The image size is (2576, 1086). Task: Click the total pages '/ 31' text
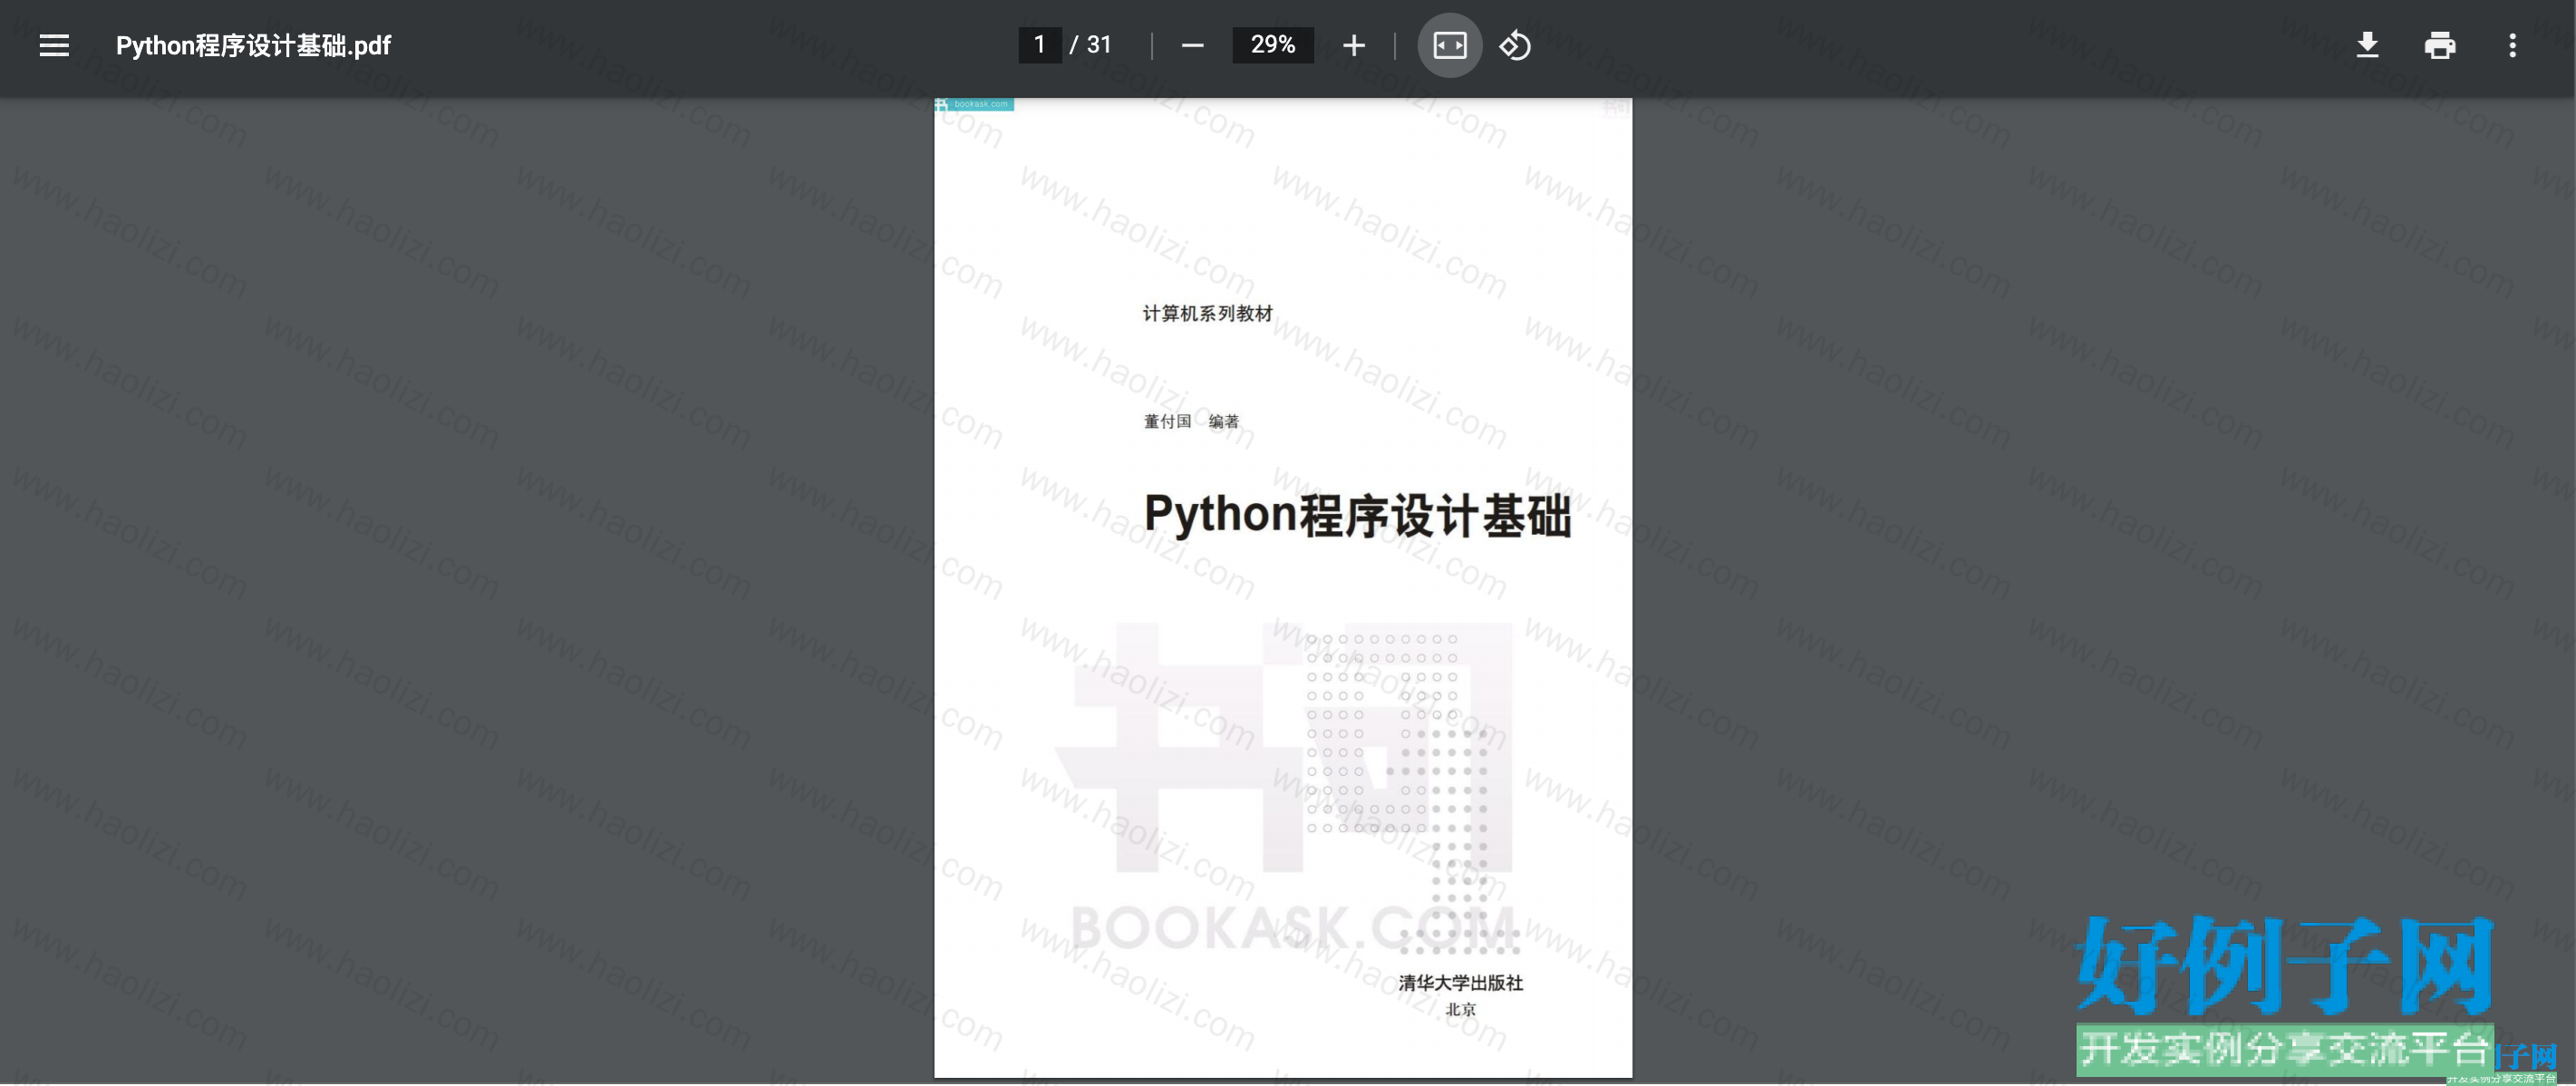pyautogui.click(x=1091, y=45)
